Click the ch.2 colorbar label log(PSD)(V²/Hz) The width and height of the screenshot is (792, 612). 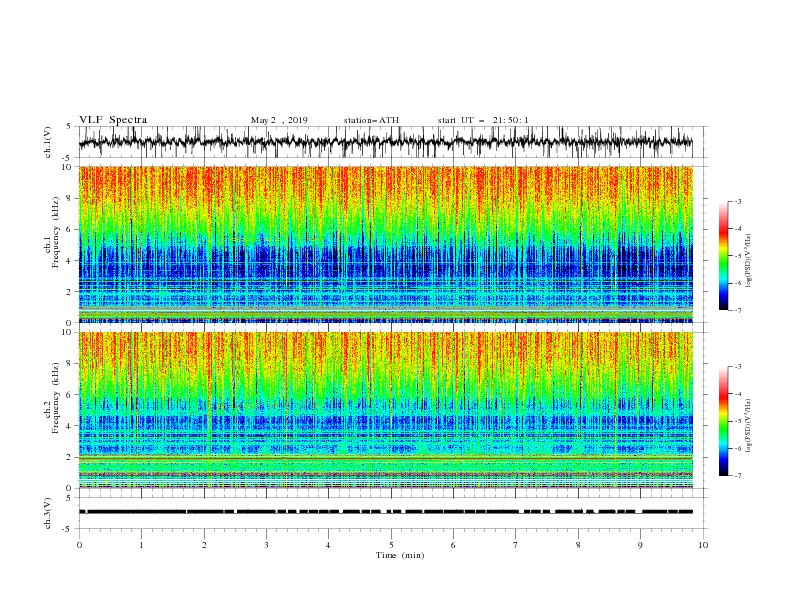pos(748,426)
